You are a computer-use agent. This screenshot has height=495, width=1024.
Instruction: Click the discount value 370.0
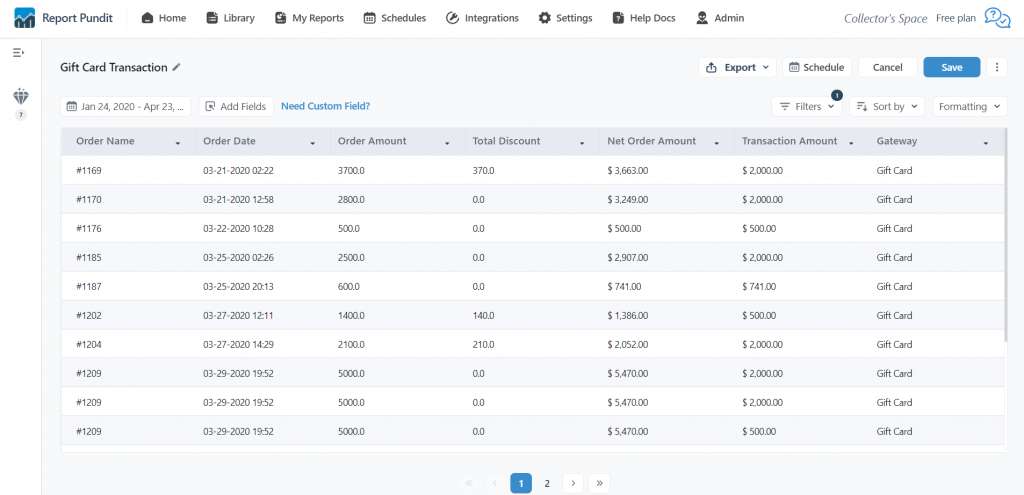coord(483,170)
